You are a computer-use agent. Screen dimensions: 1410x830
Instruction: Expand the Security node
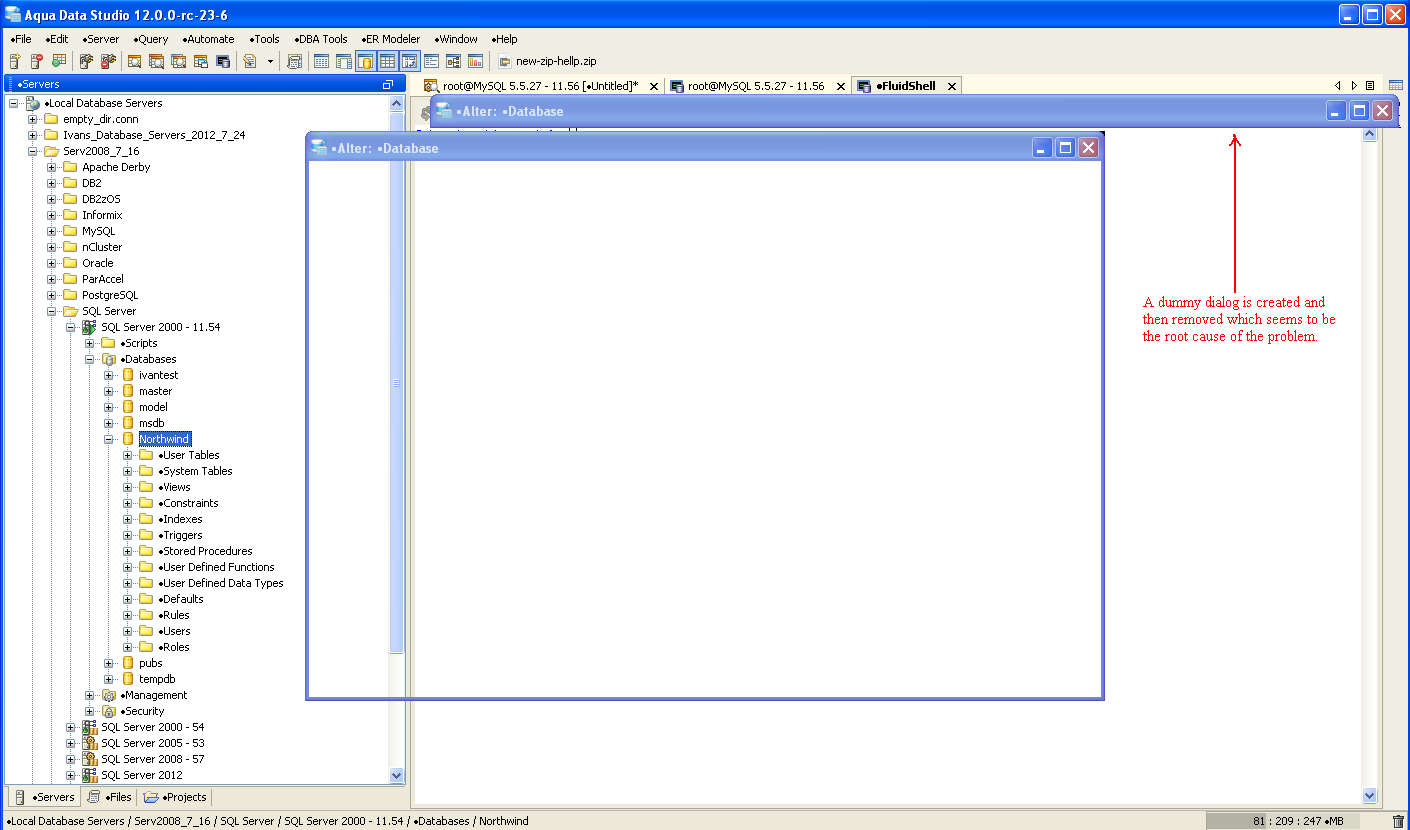(91, 711)
